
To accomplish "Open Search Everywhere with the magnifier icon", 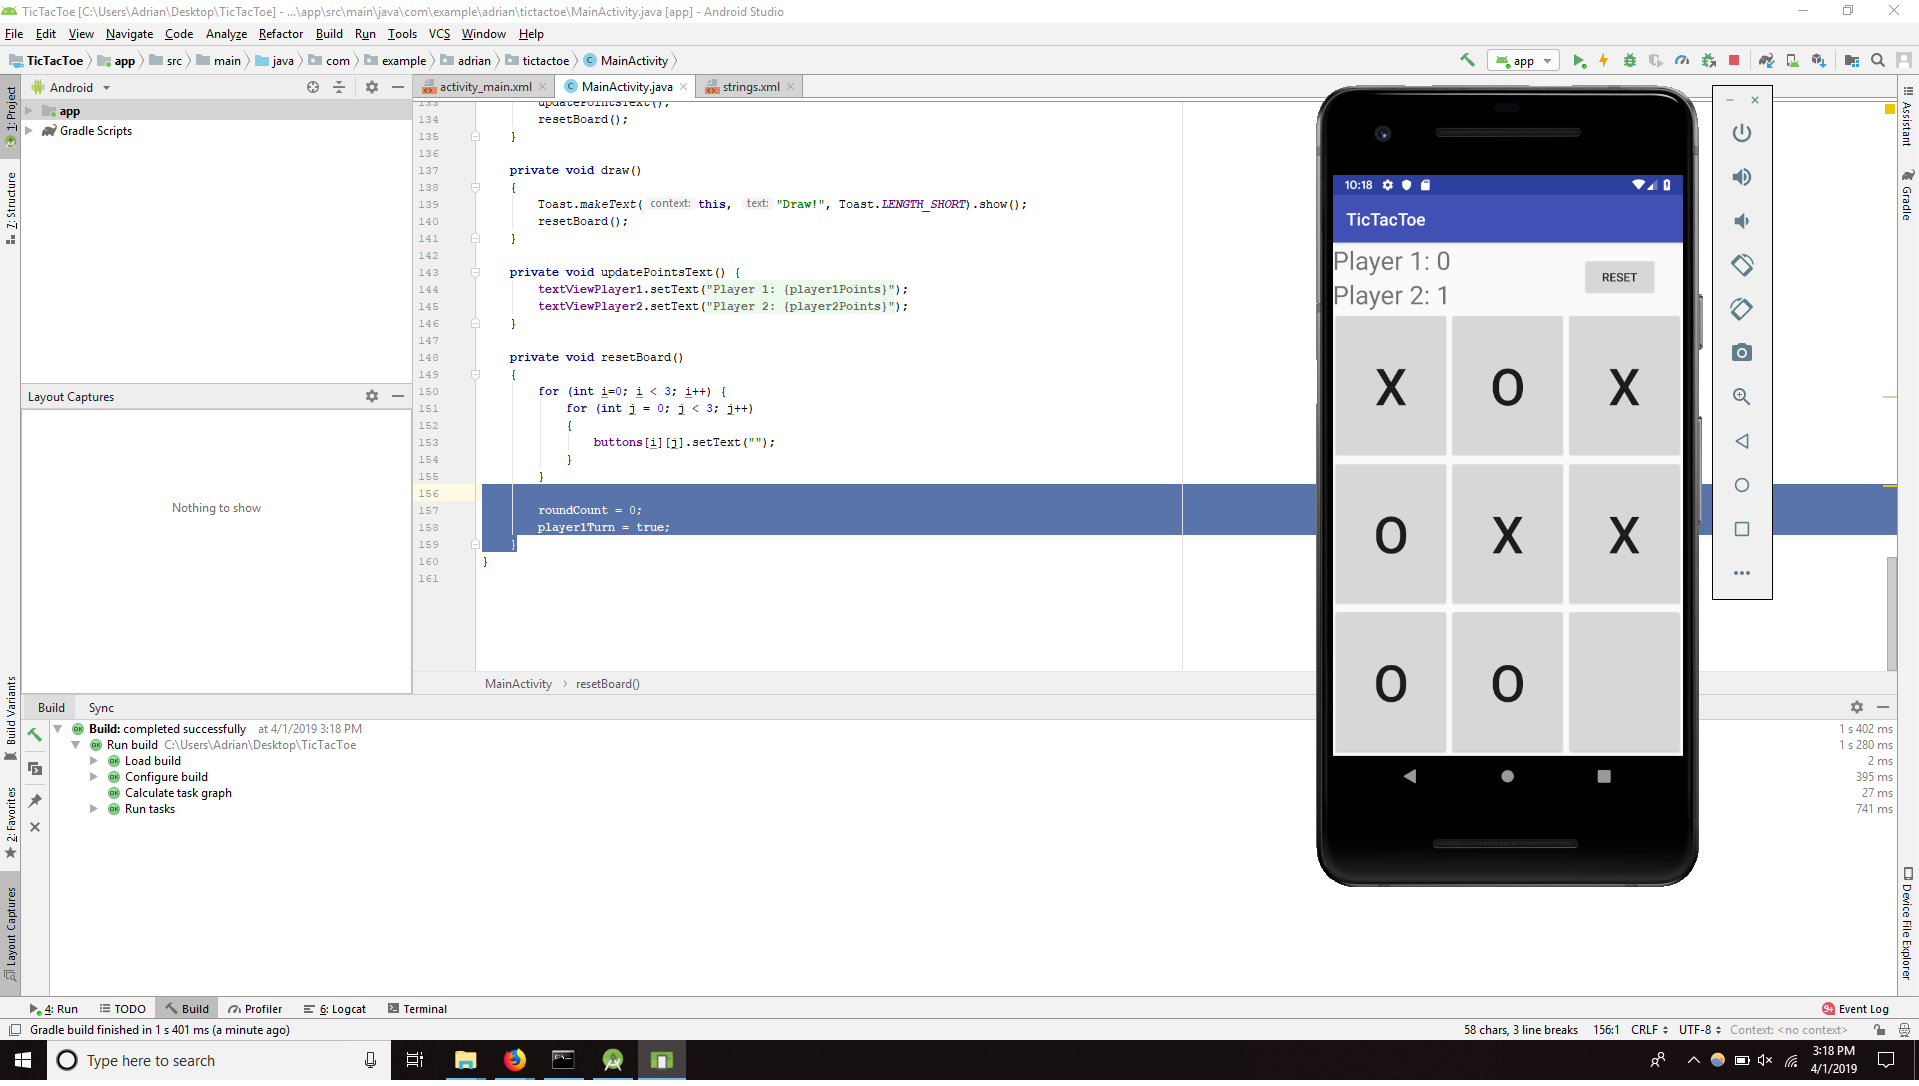I will pos(1878,60).
